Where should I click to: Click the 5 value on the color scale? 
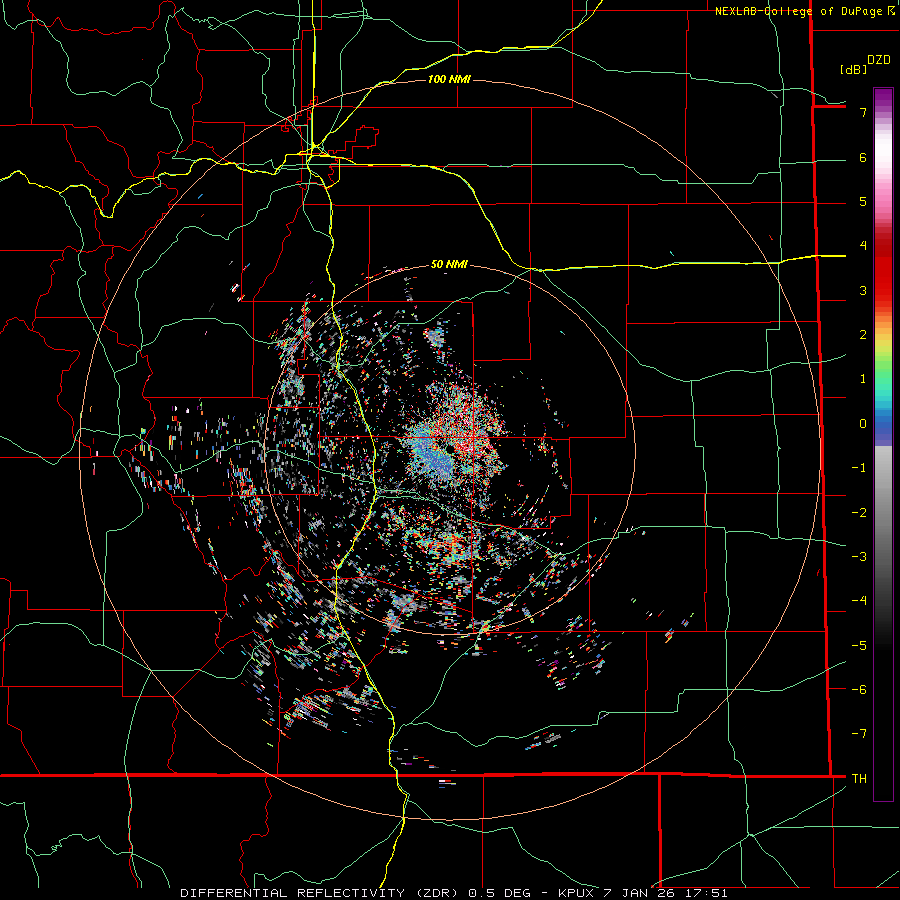click(863, 201)
